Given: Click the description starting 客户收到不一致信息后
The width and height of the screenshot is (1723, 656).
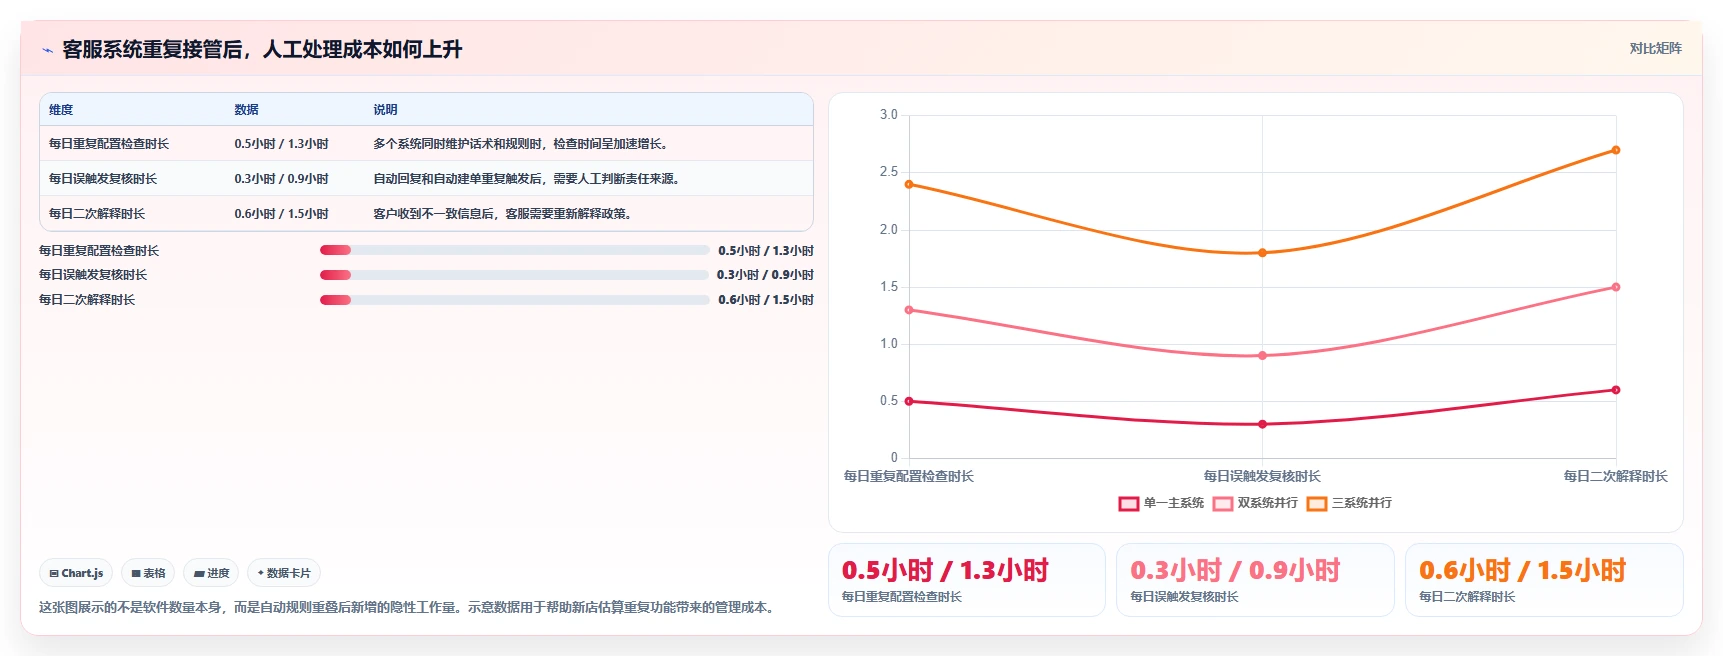Looking at the screenshot, I should [x=502, y=214].
